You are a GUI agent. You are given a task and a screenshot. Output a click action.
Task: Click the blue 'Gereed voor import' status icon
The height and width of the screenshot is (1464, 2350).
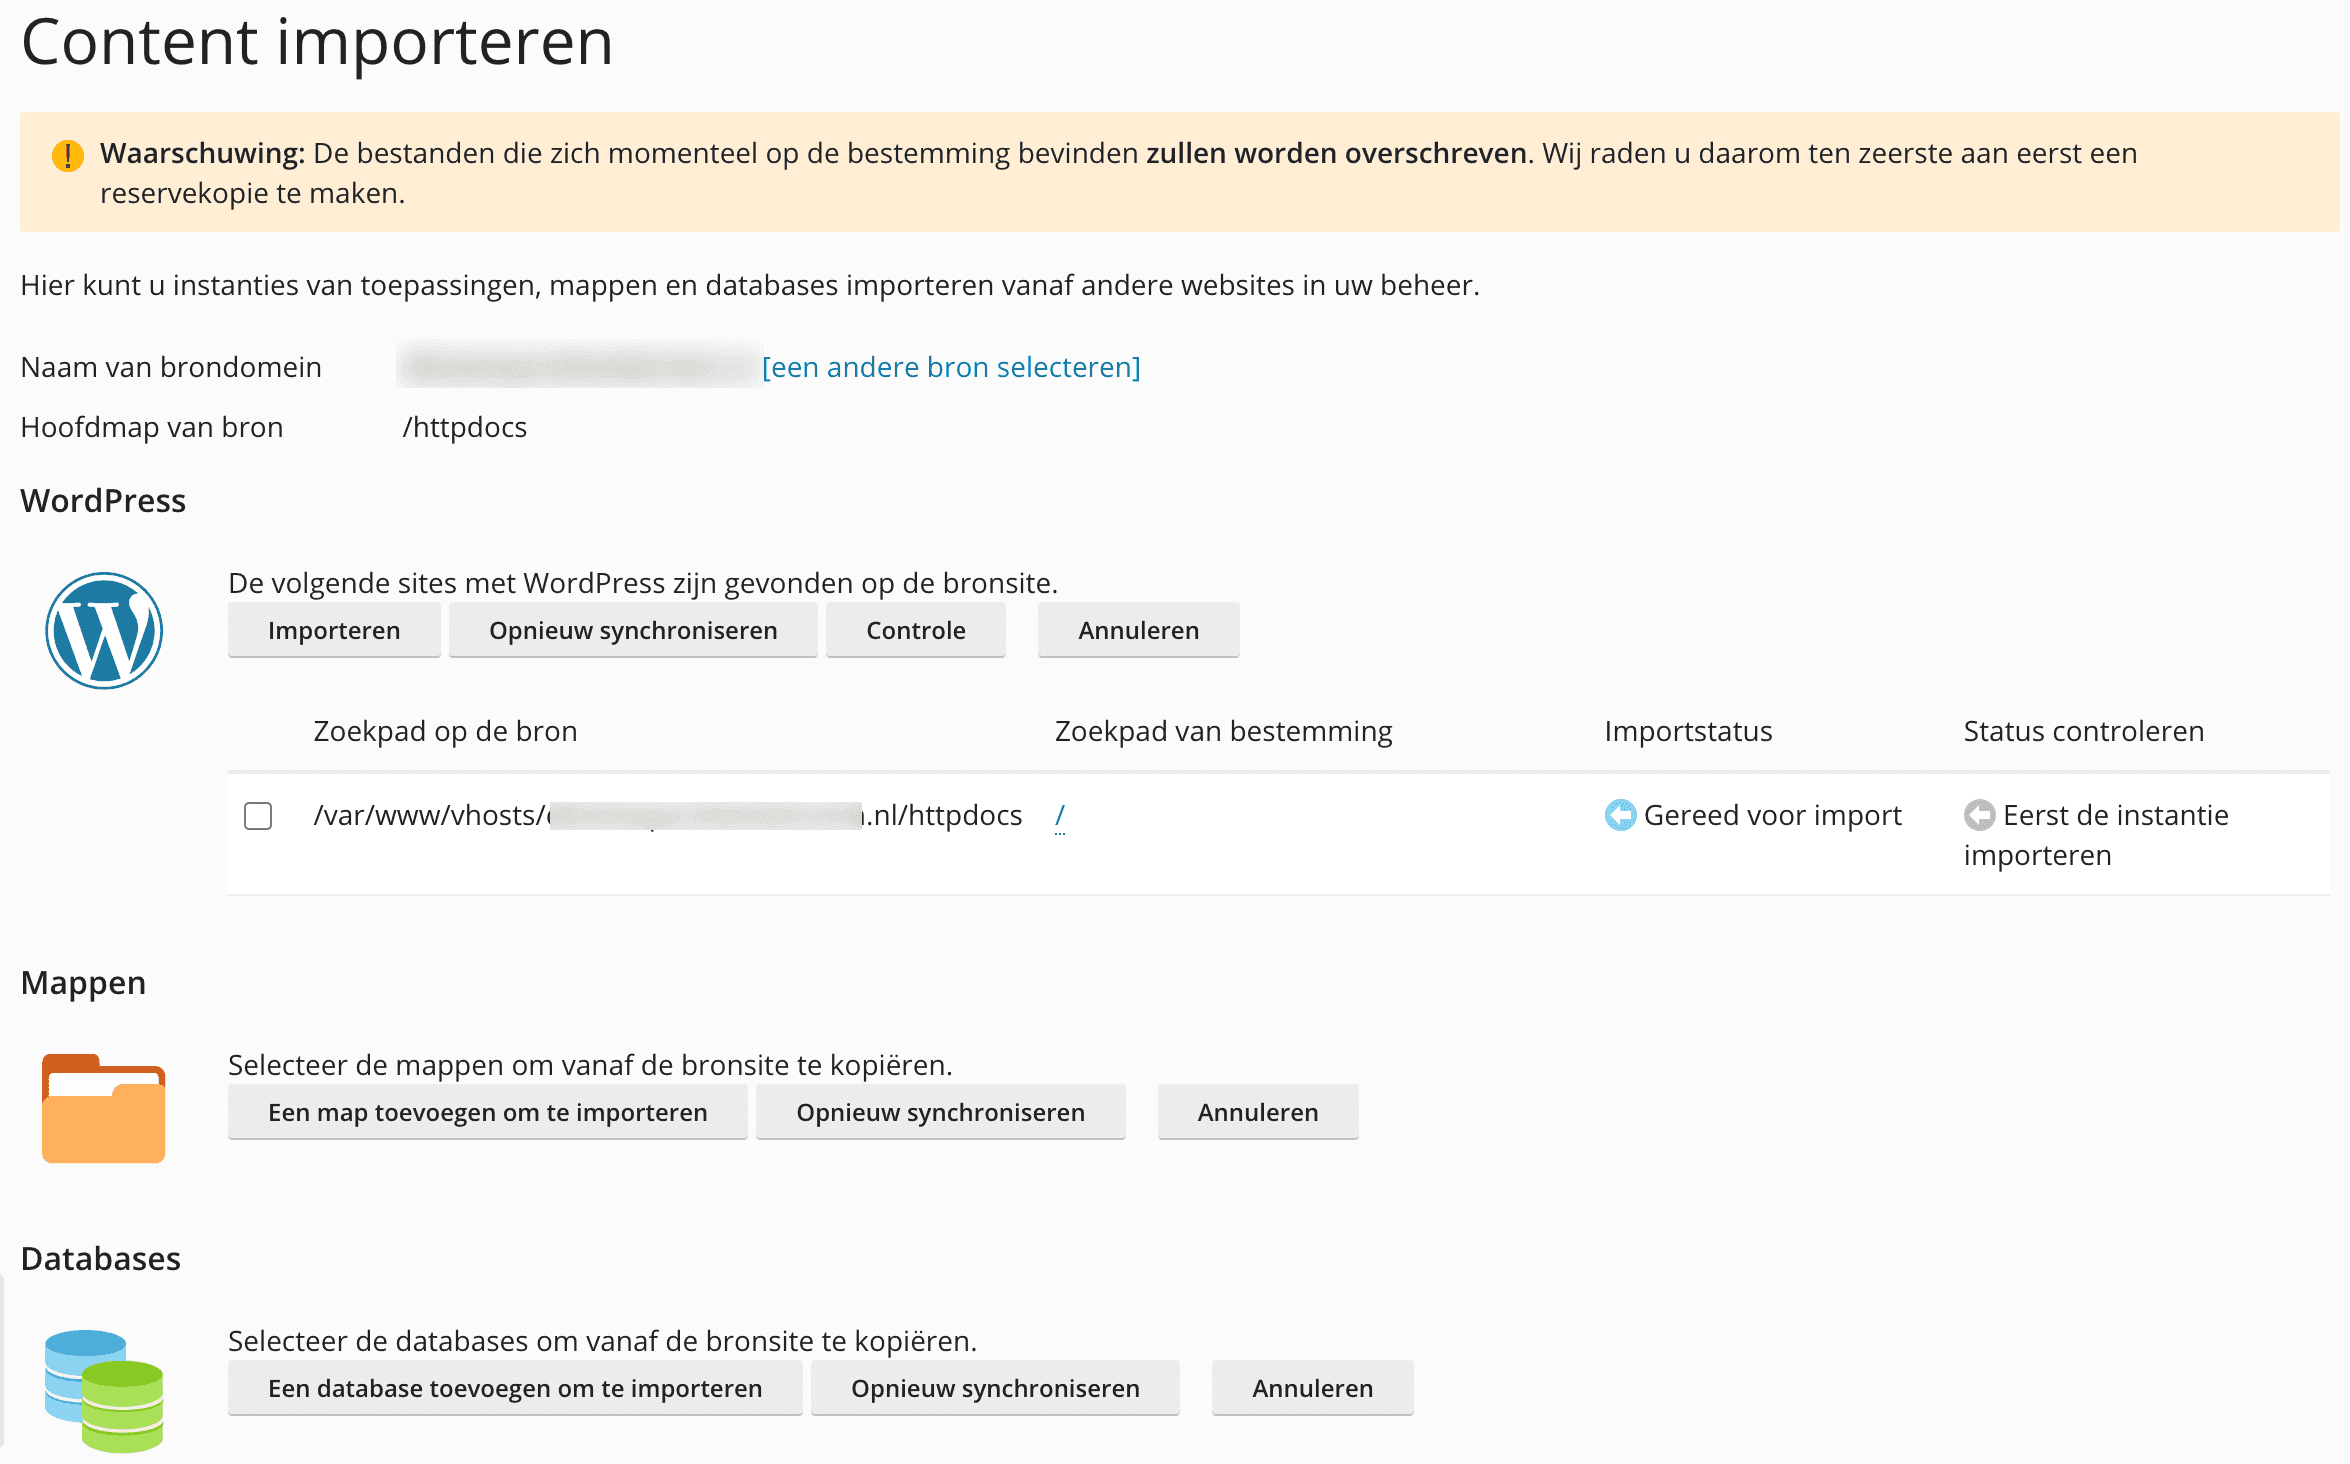click(x=1620, y=816)
